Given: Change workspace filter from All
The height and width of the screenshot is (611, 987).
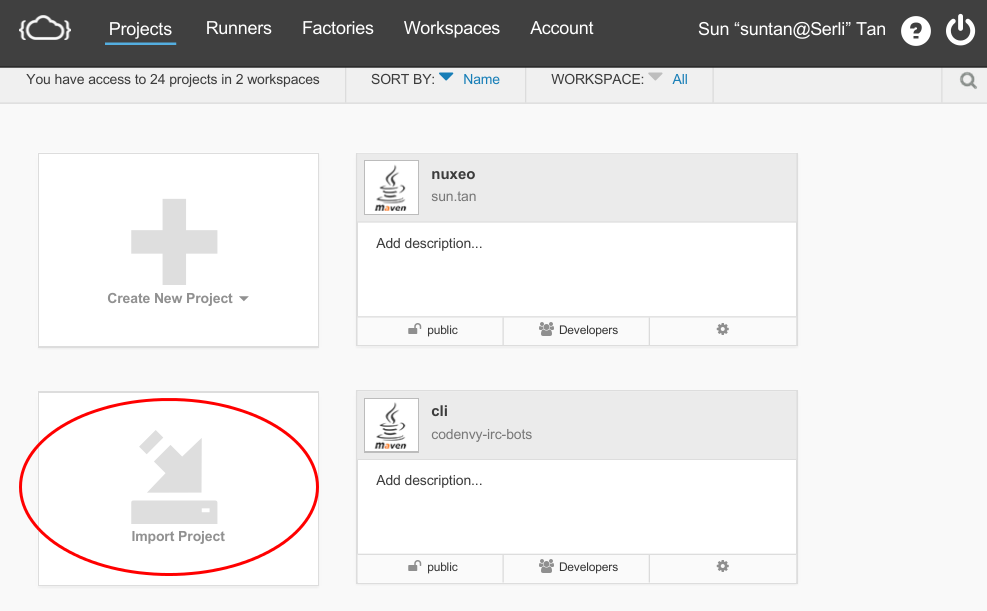Looking at the screenshot, I should point(680,79).
